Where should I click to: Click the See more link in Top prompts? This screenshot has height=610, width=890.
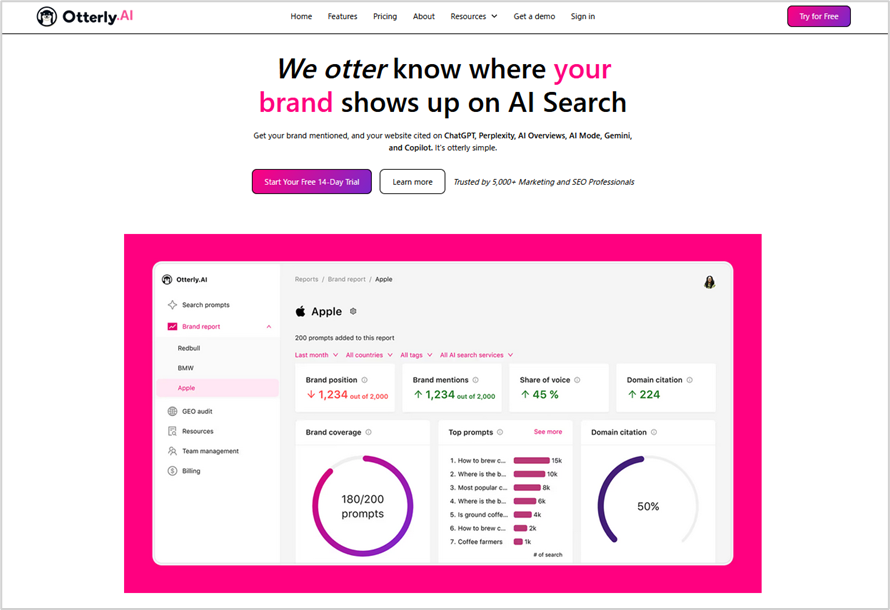coord(548,432)
